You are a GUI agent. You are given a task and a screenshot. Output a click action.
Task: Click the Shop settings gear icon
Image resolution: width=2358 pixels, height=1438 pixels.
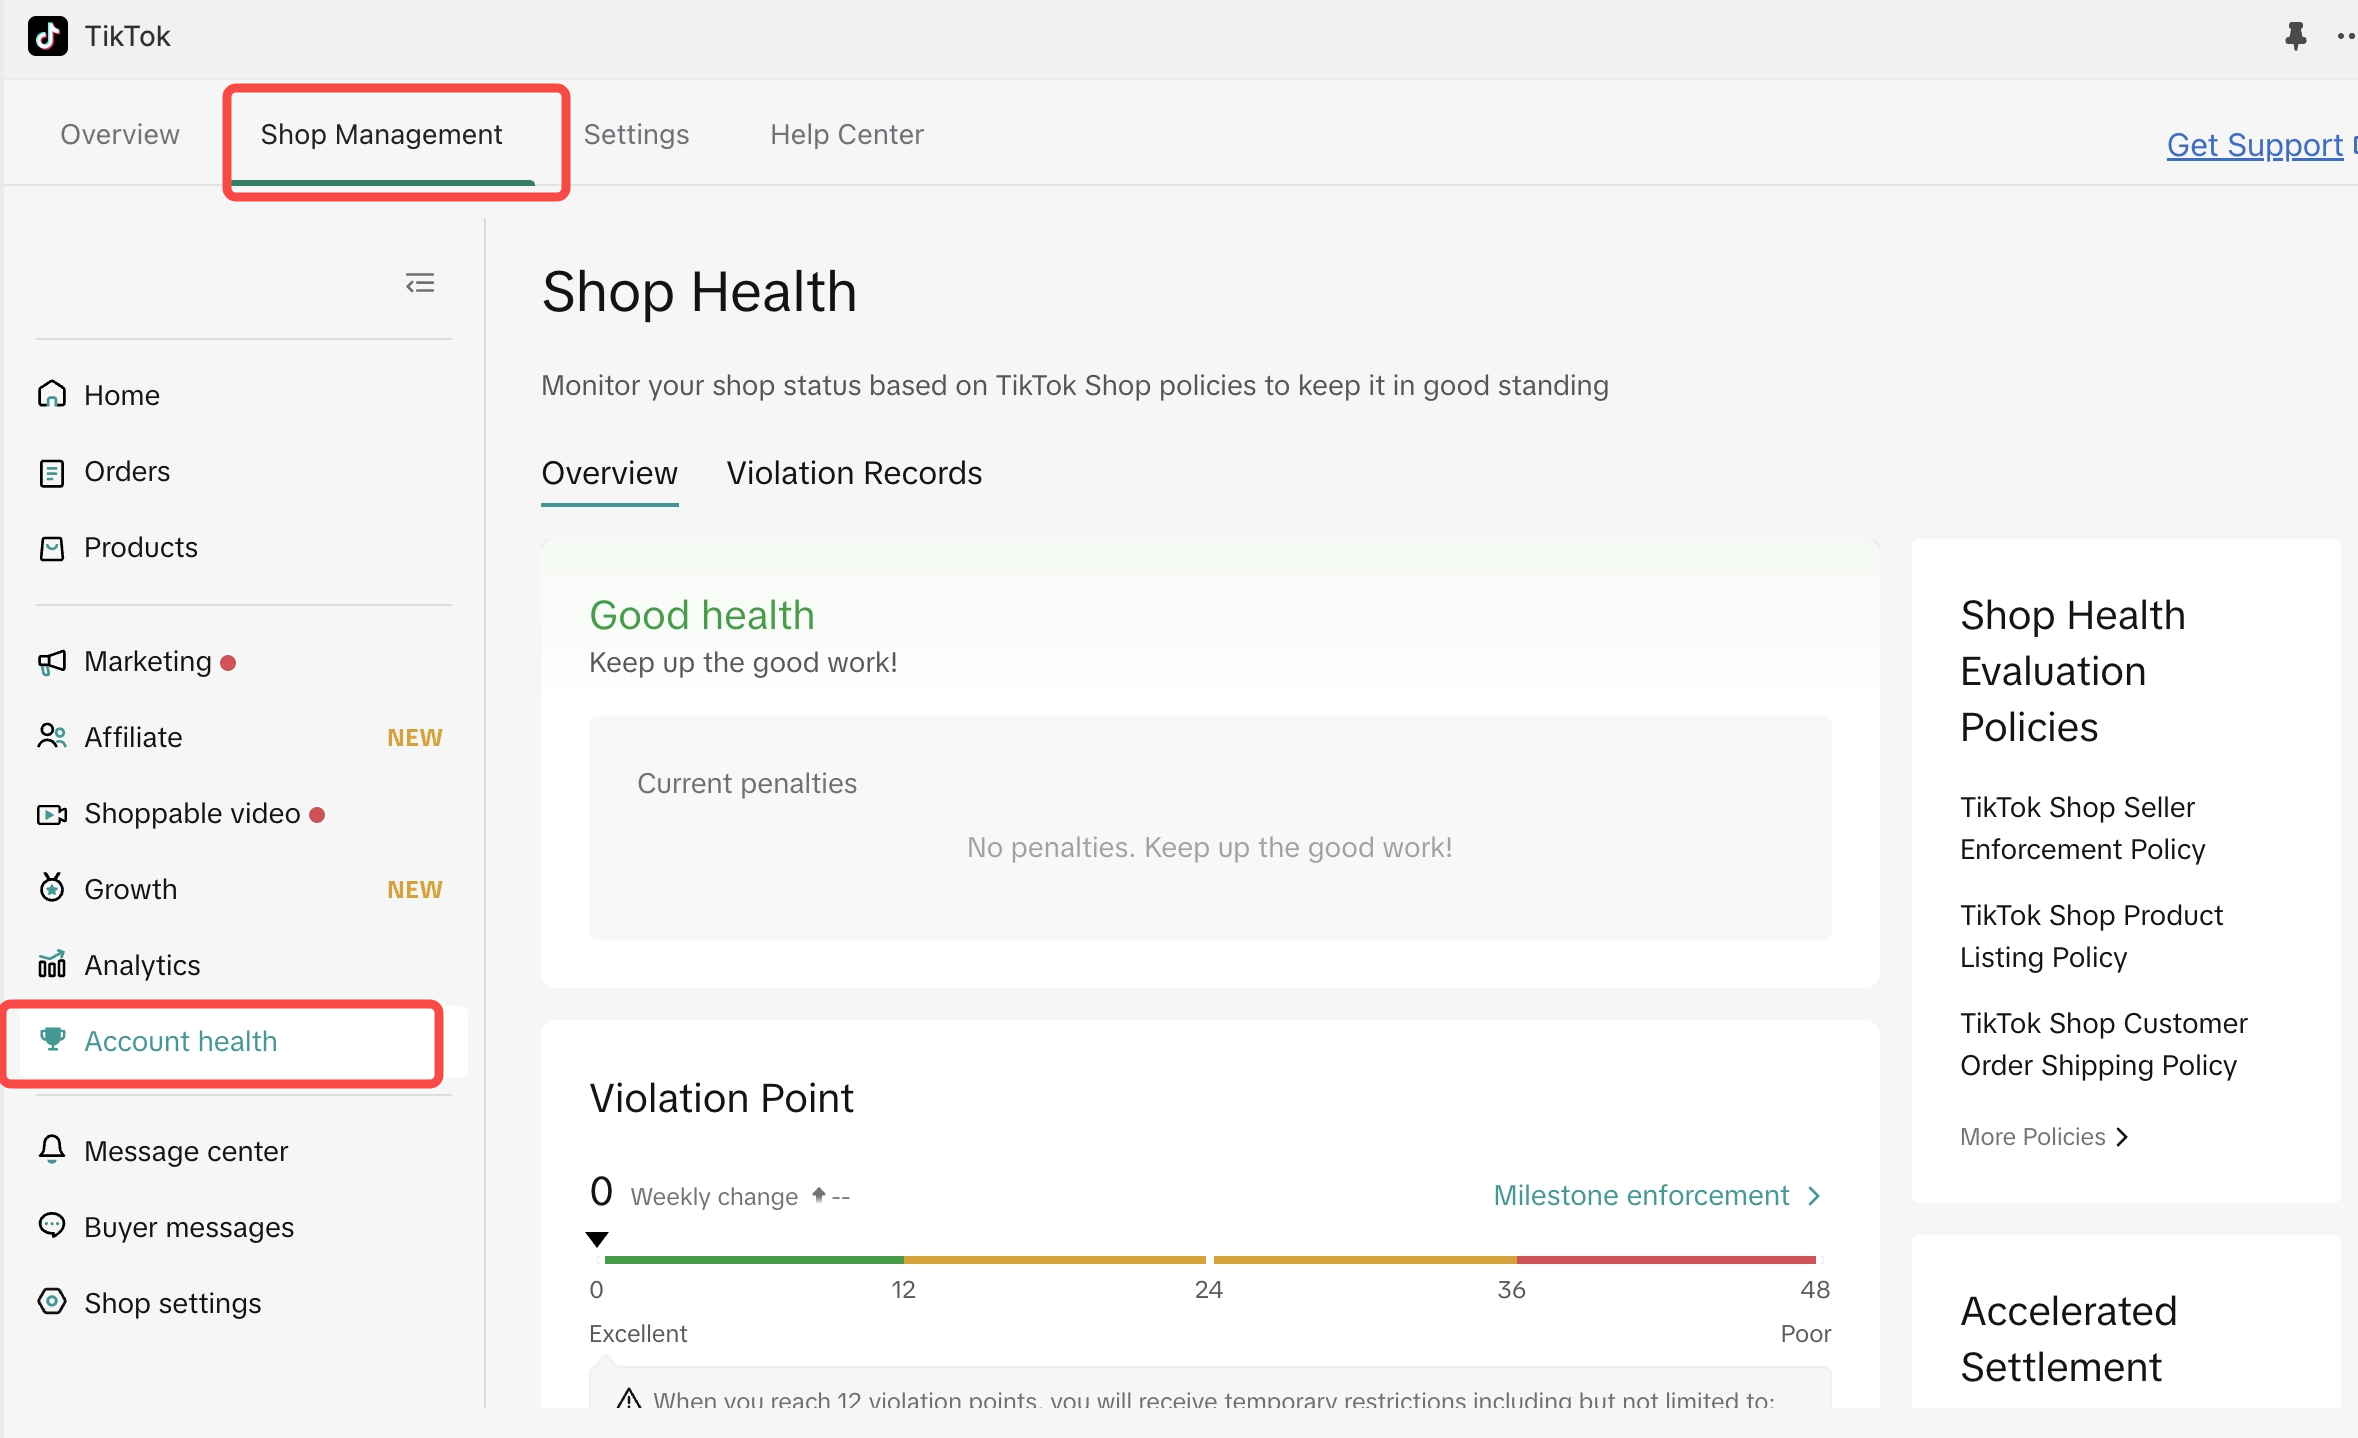(52, 1301)
